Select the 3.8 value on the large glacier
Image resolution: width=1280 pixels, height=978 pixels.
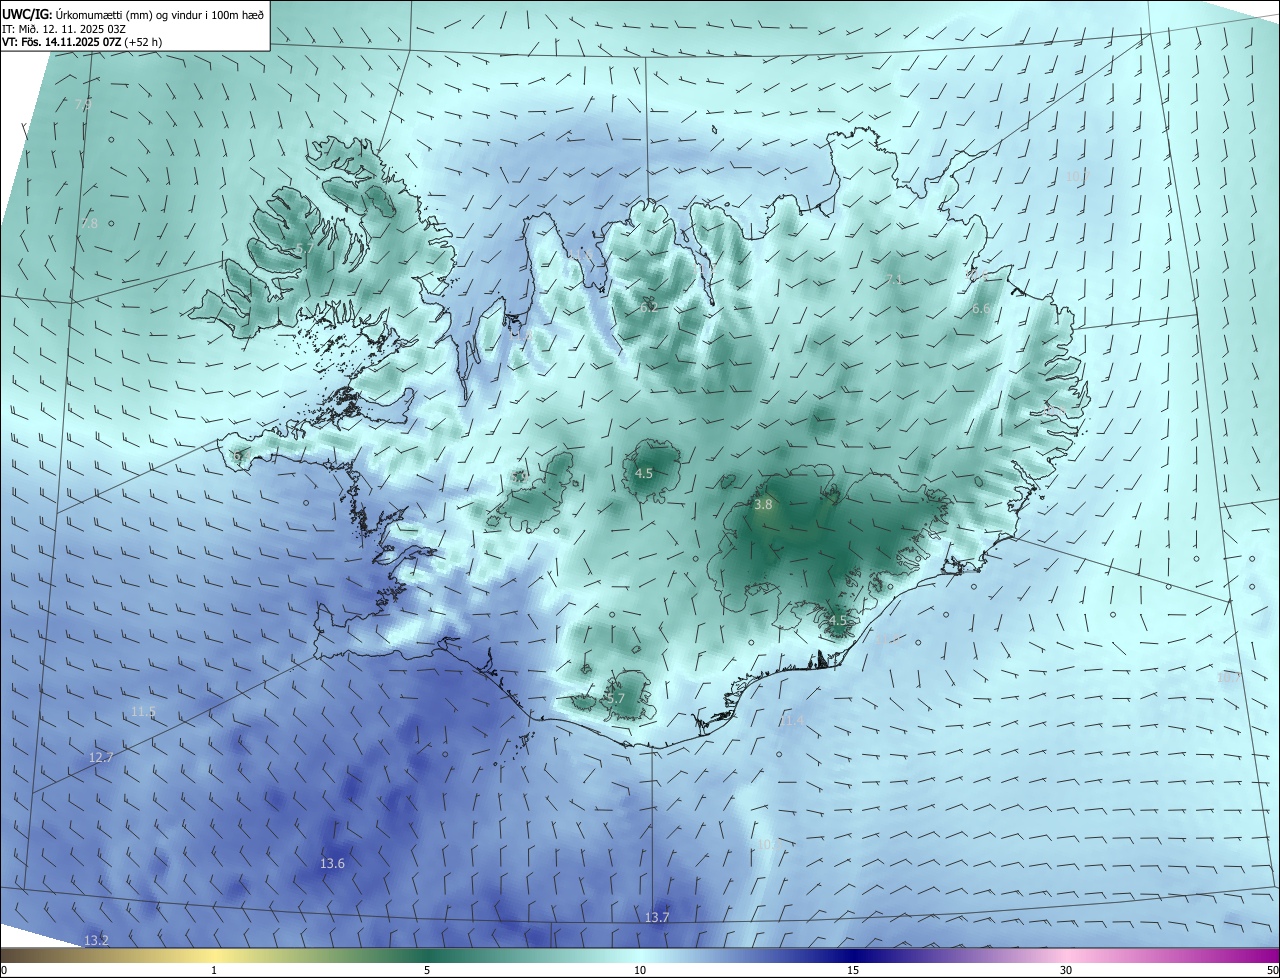pos(763,505)
